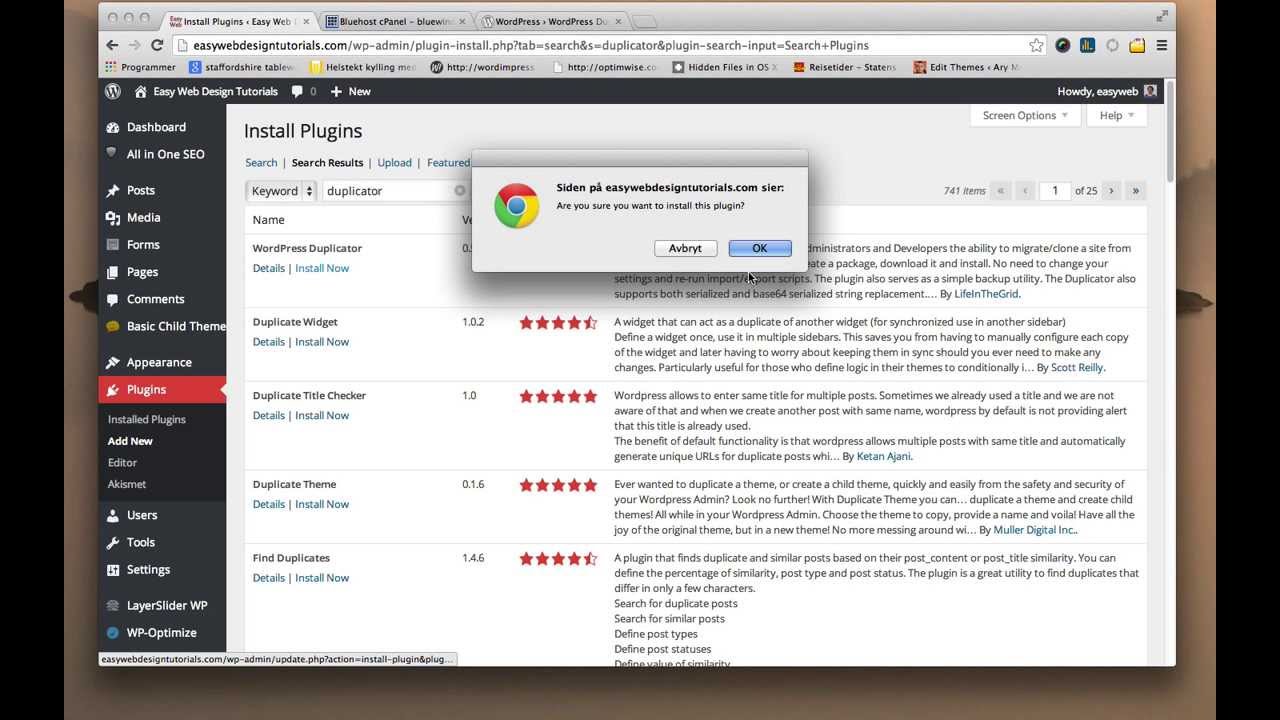Click OK in the confirm dialog
Viewport: 1280px width, 720px height.
[x=760, y=248]
